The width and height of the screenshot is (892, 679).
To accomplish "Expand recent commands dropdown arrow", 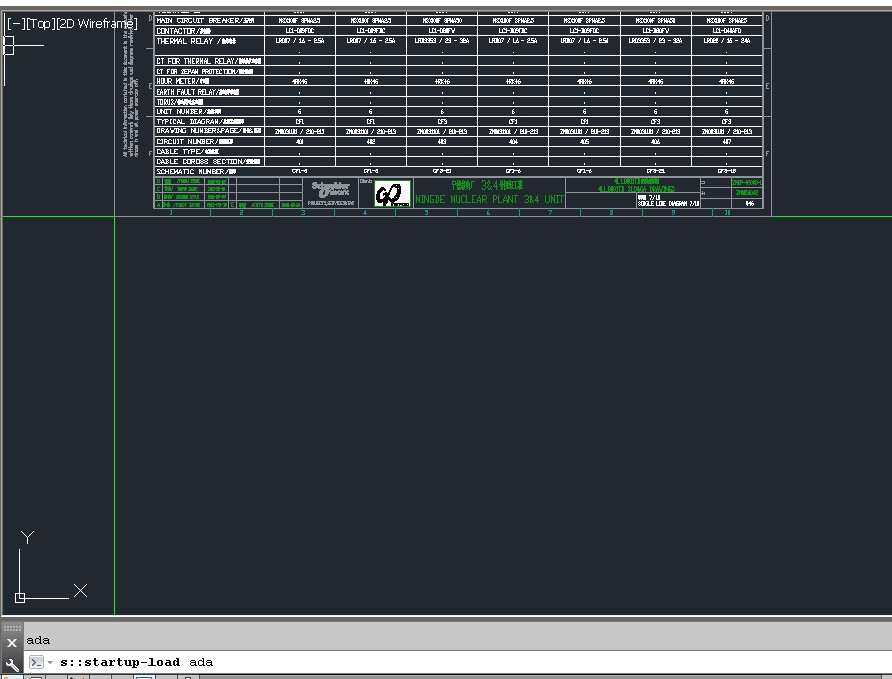I will point(50,663).
